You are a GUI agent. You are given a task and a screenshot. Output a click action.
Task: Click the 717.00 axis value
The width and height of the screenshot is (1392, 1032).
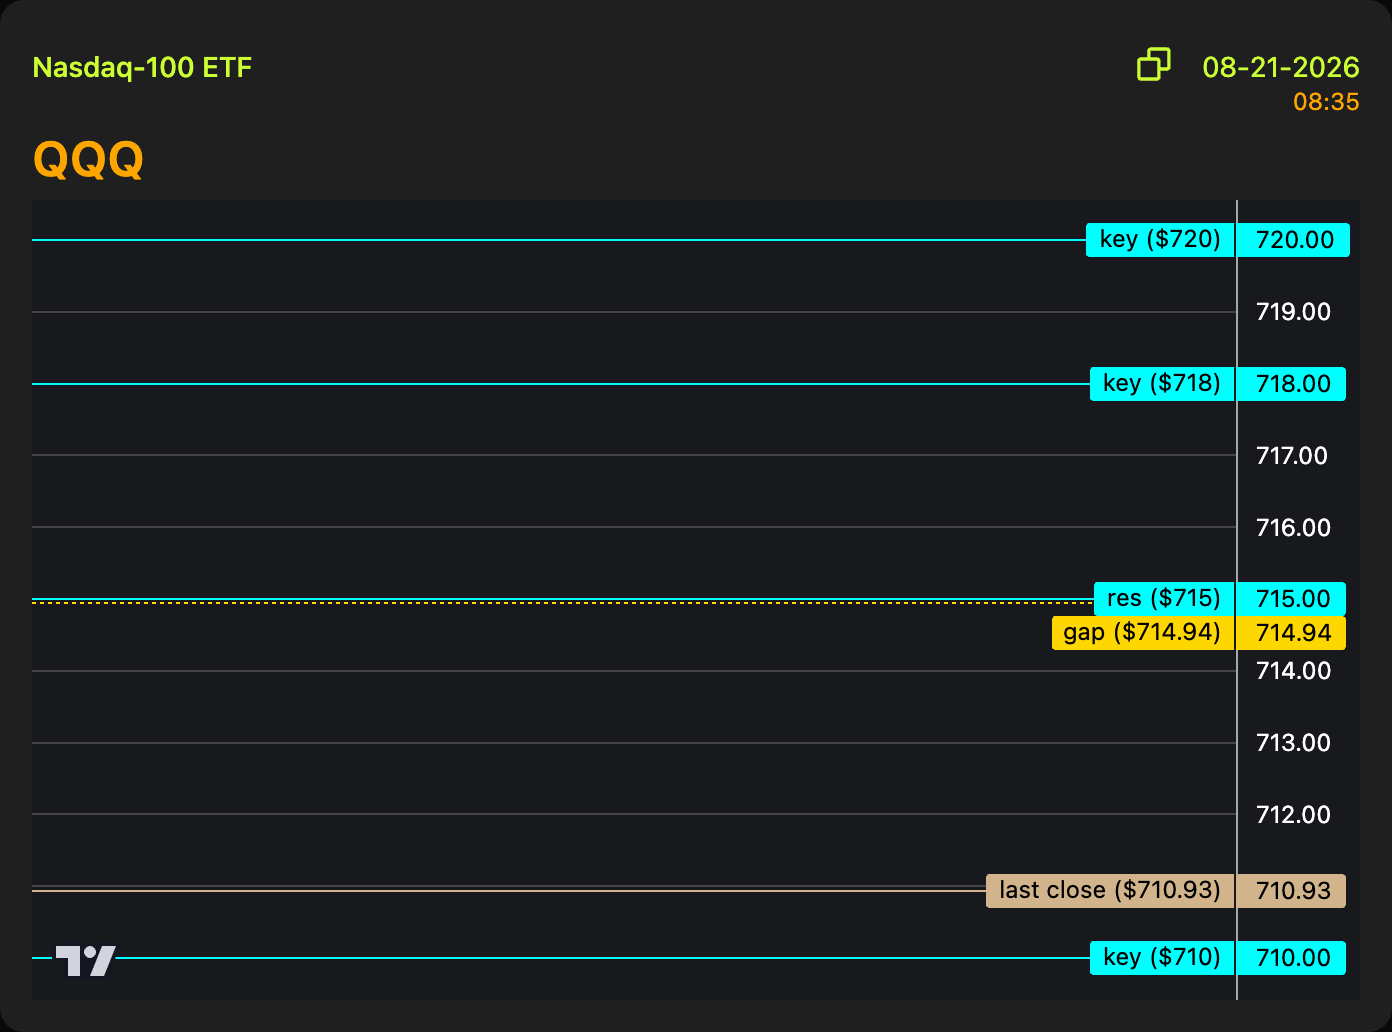tap(1293, 456)
